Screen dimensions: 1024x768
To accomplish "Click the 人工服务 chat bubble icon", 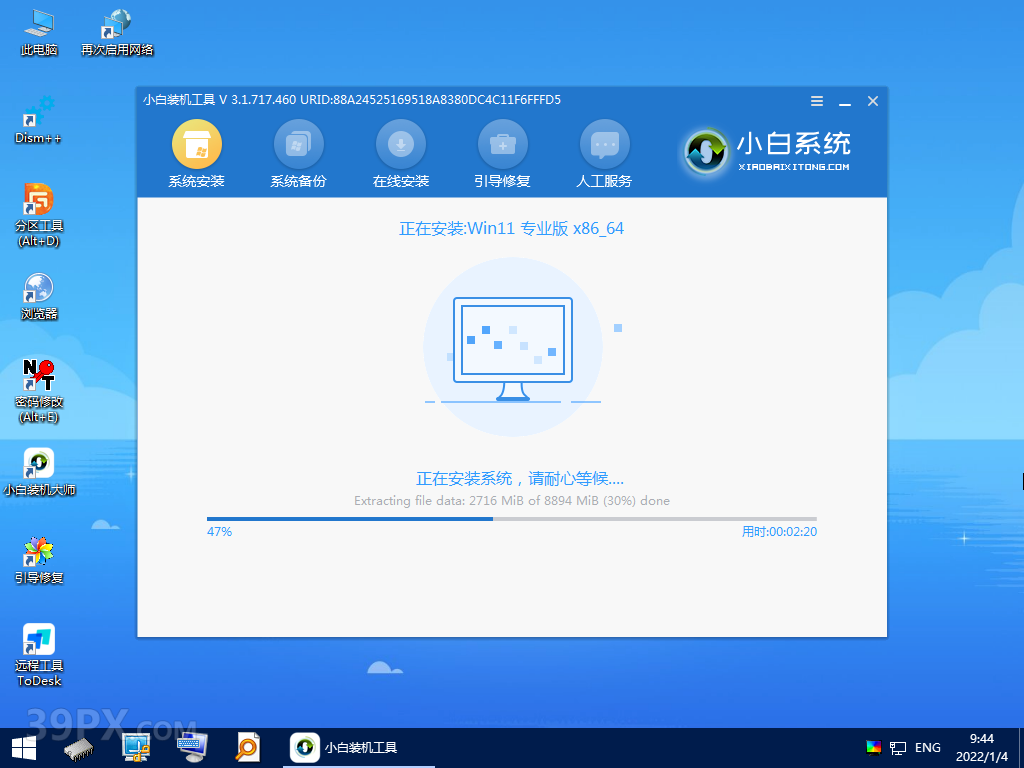I will [x=604, y=146].
